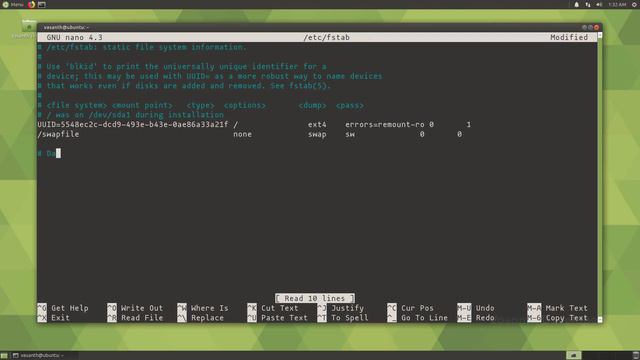
Task: Click 'none' mount point on swapfile line
Action: click(242, 134)
